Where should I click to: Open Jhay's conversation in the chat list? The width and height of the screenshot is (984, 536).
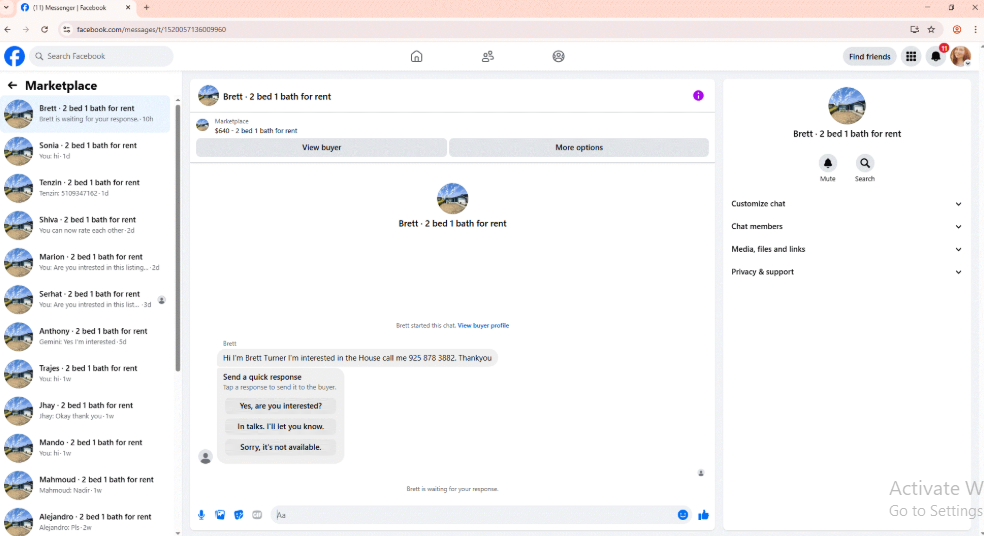tap(86, 410)
